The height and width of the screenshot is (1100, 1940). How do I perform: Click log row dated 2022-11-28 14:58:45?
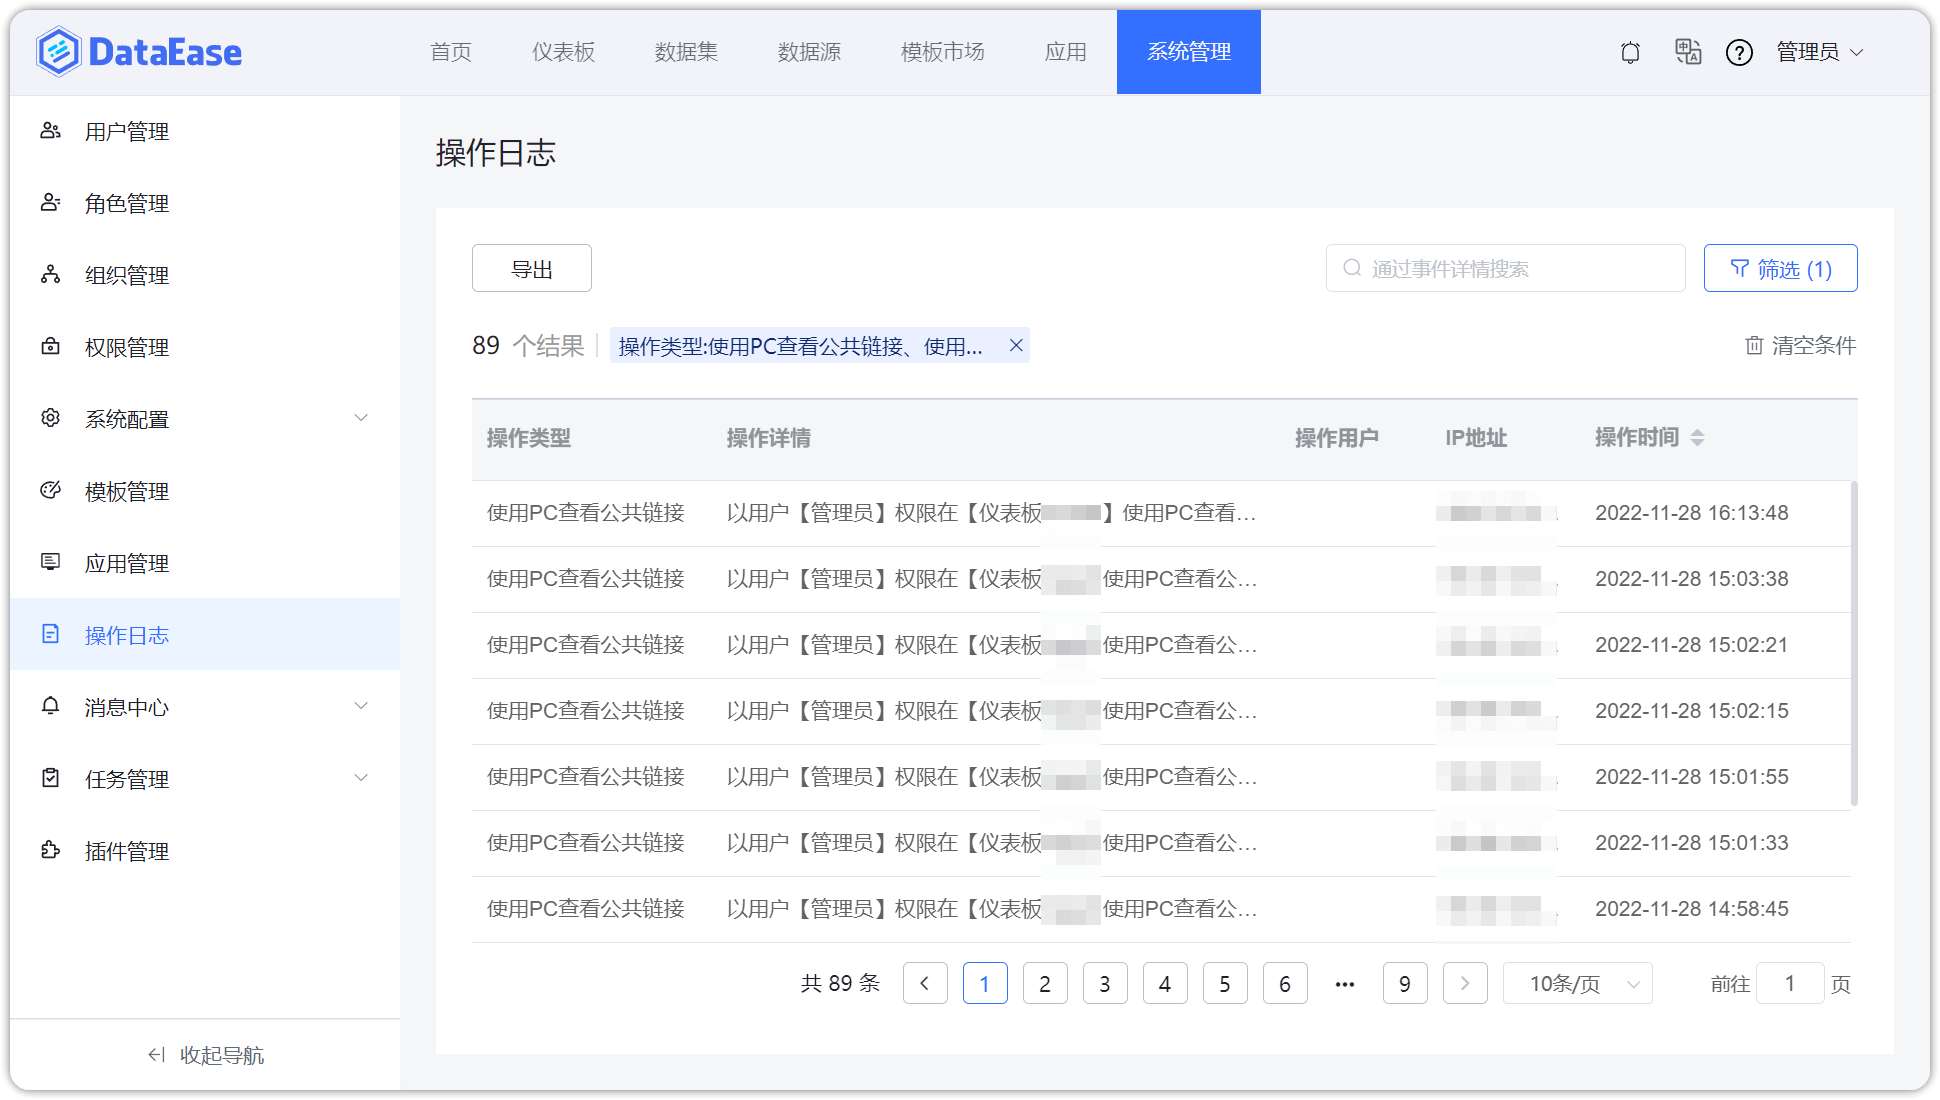(x=1161, y=909)
